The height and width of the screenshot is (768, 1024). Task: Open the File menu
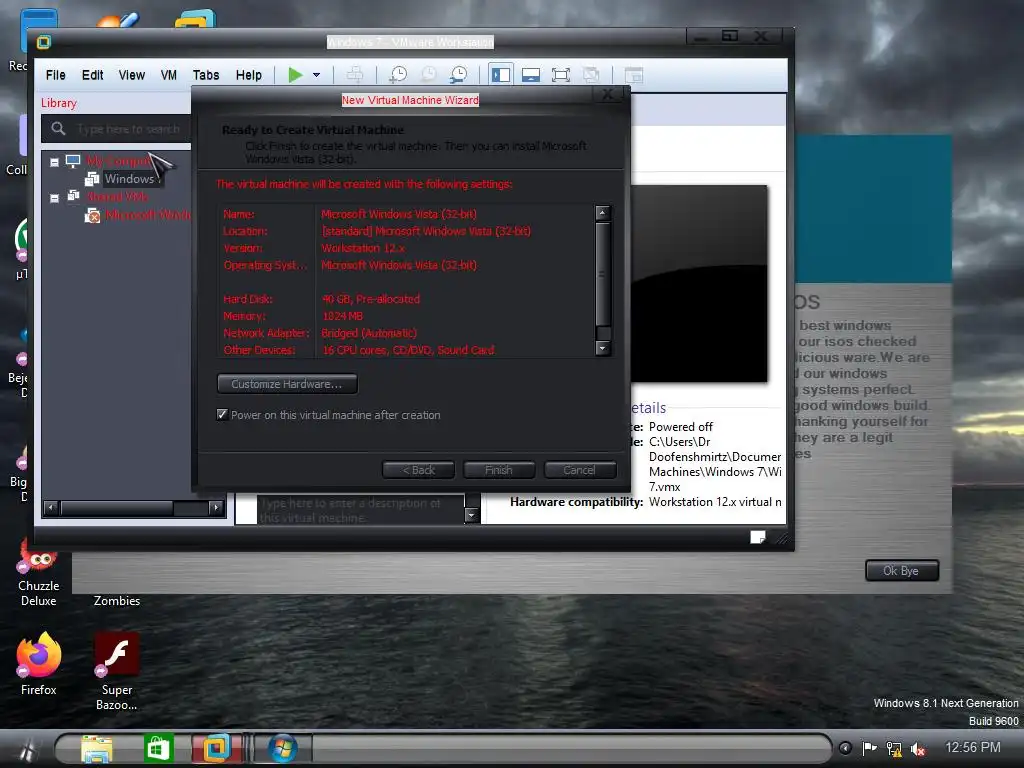click(56, 75)
